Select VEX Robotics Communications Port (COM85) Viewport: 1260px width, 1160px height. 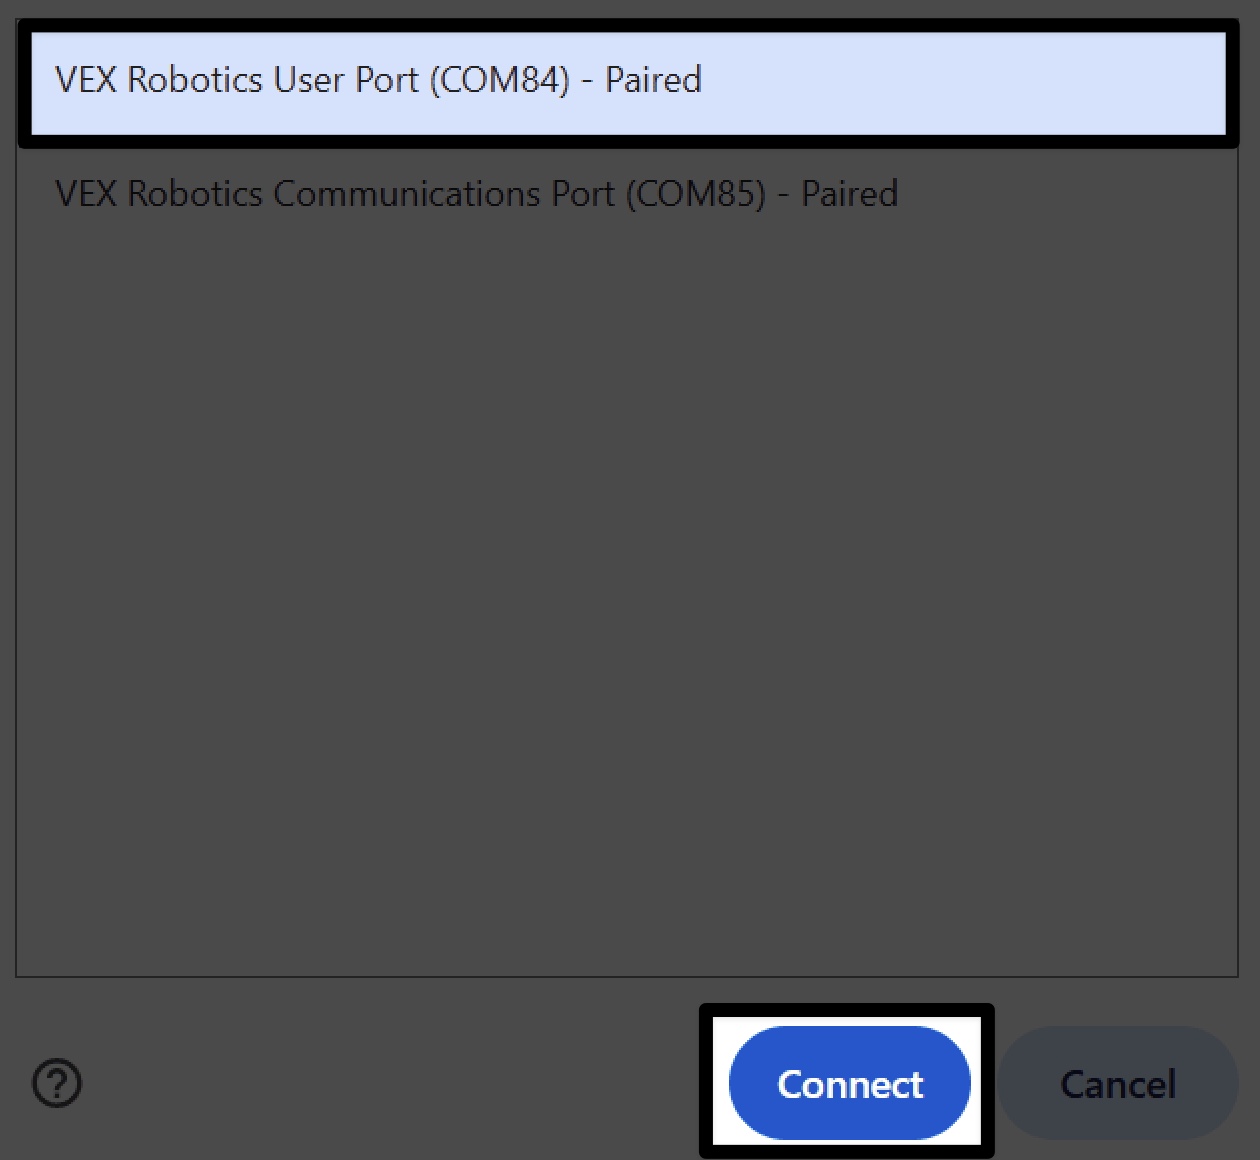(x=476, y=193)
